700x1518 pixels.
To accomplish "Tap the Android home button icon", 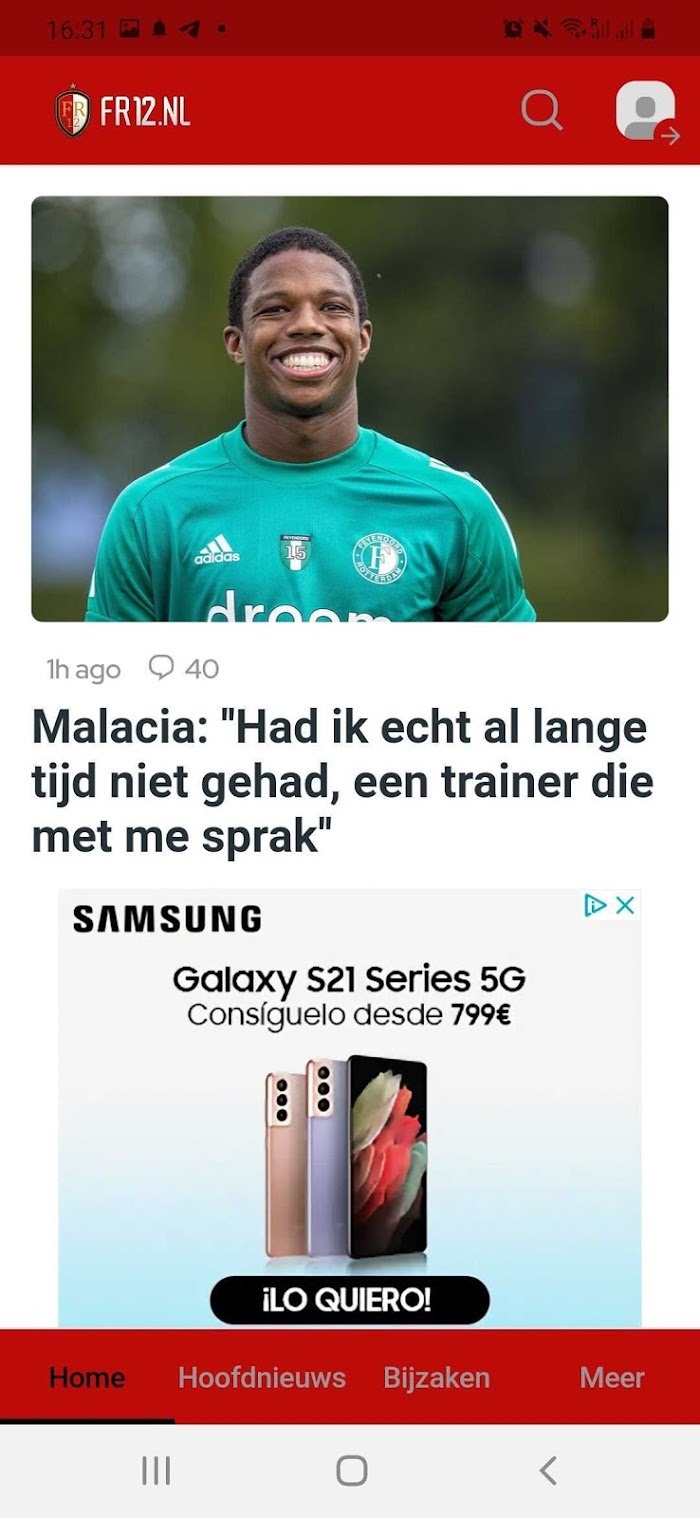I will click(x=351, y=1470).
